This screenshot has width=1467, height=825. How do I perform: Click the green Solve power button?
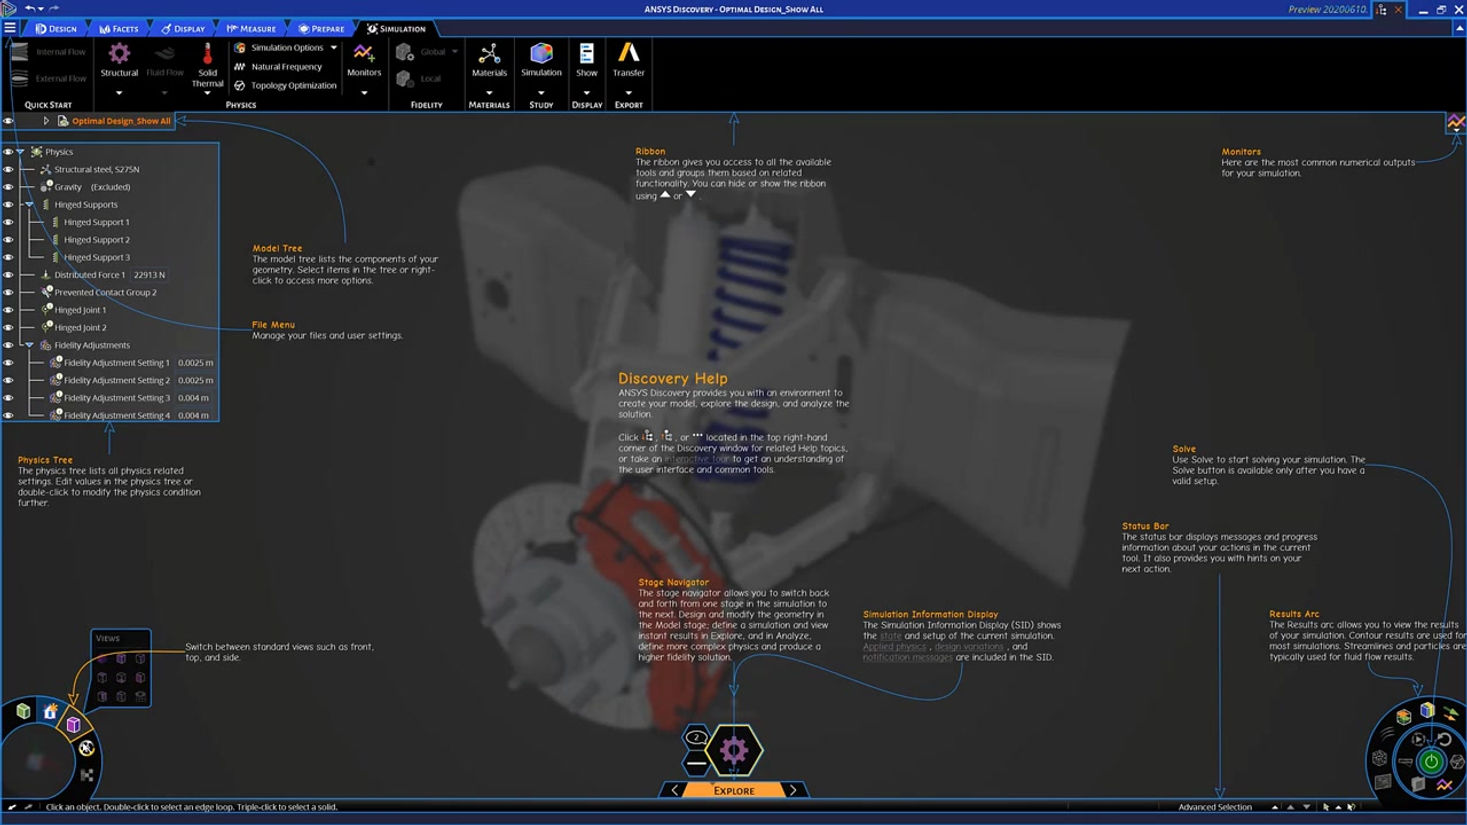pyautogui.click(x=1431, y=762)
